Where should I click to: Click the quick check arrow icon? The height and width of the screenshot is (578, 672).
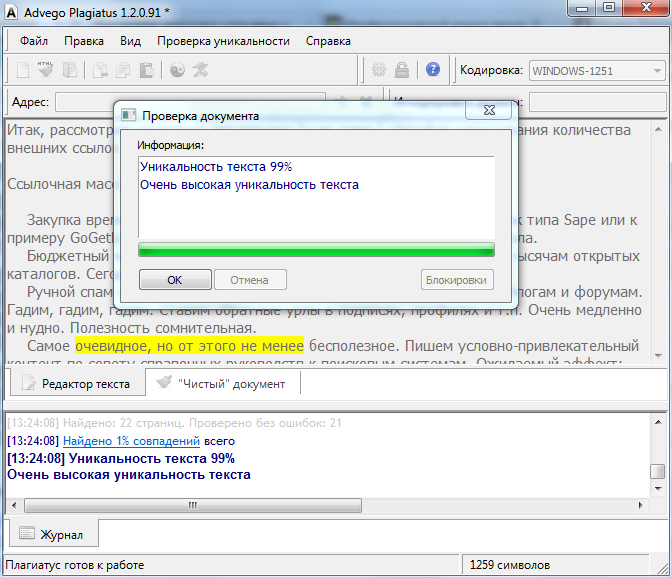(x=200, y=70)
